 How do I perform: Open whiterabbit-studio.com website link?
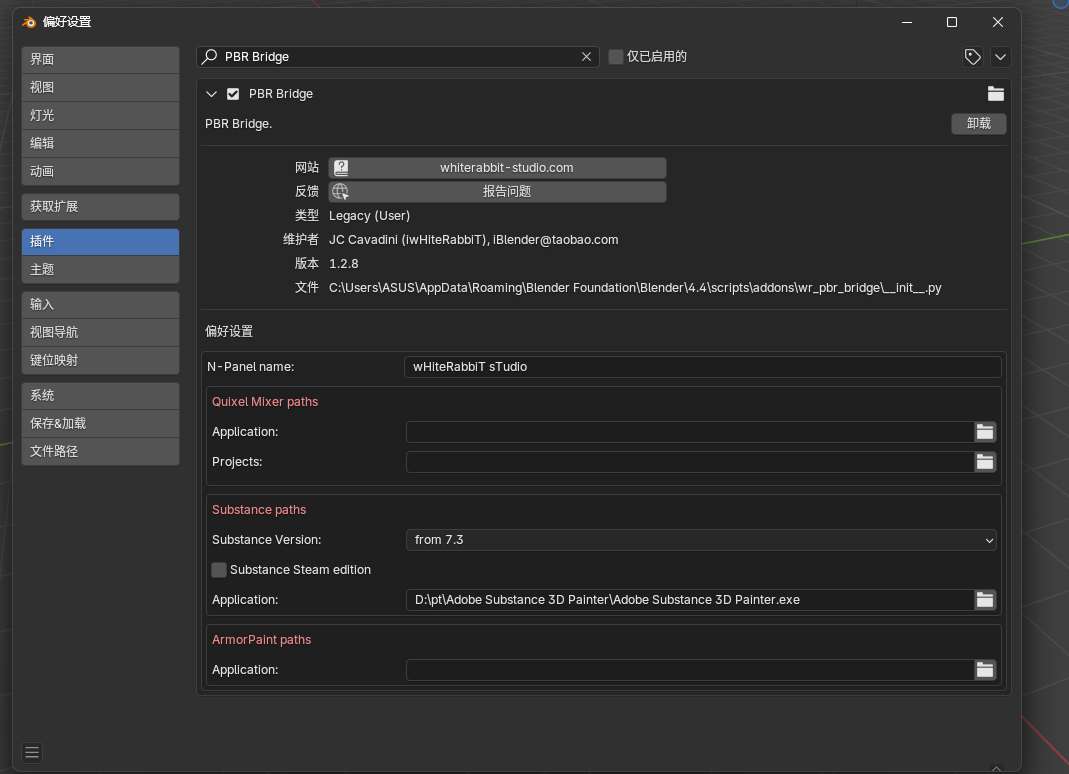(x=497, y=168)
